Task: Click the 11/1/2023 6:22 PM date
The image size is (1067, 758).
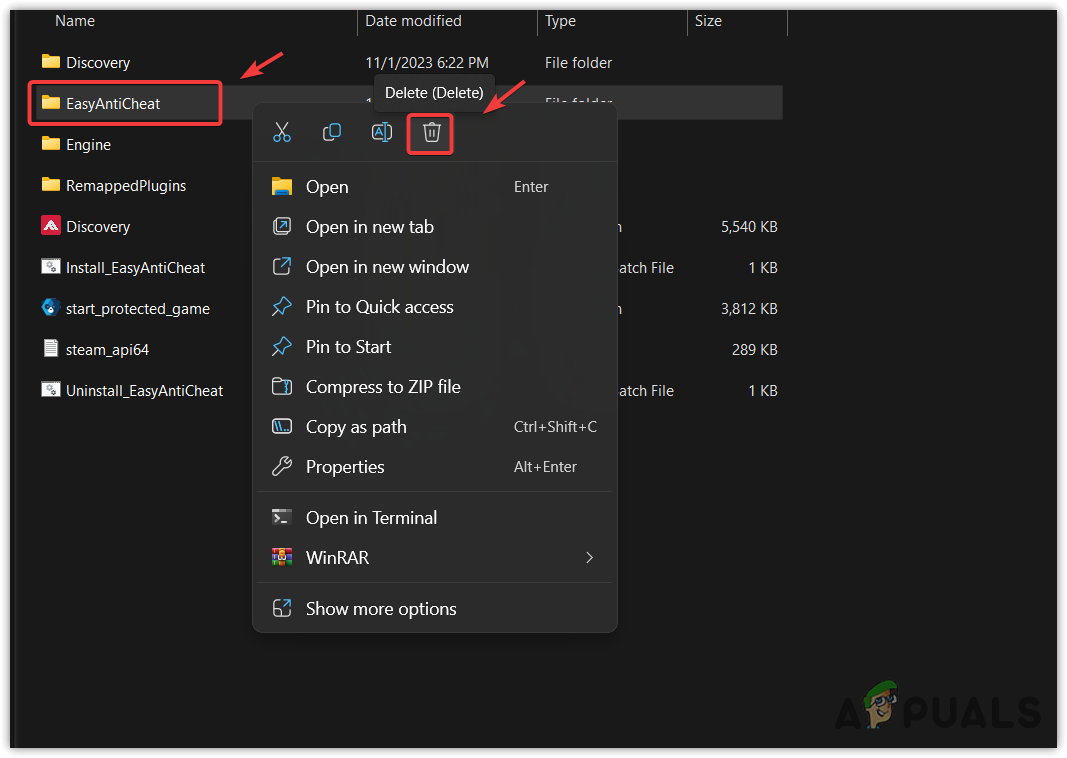Action: click(427, 63)
